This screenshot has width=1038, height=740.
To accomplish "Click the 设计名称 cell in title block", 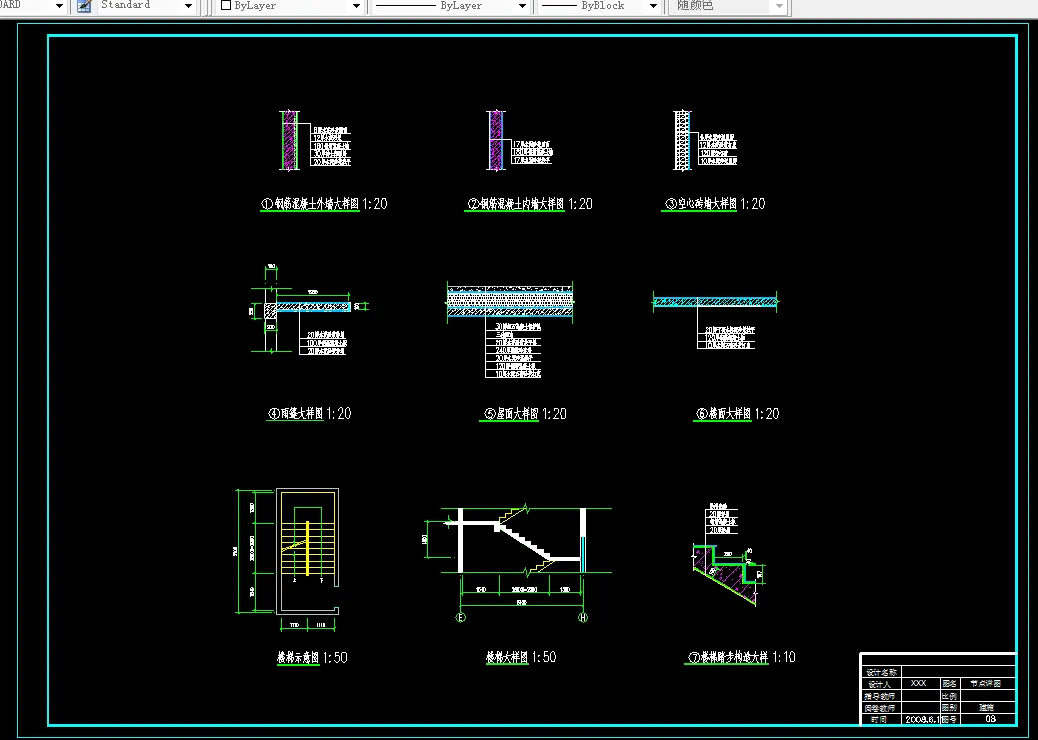I will point(881,672).
